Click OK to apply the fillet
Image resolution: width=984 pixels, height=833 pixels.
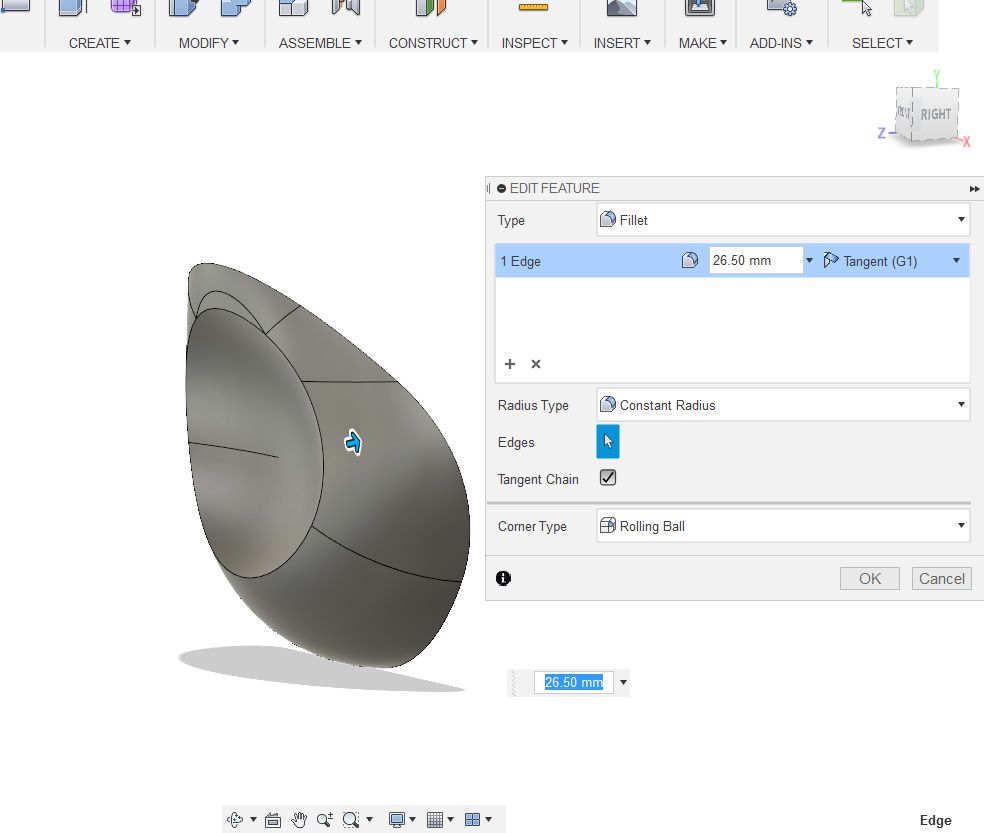pos(870,579)
